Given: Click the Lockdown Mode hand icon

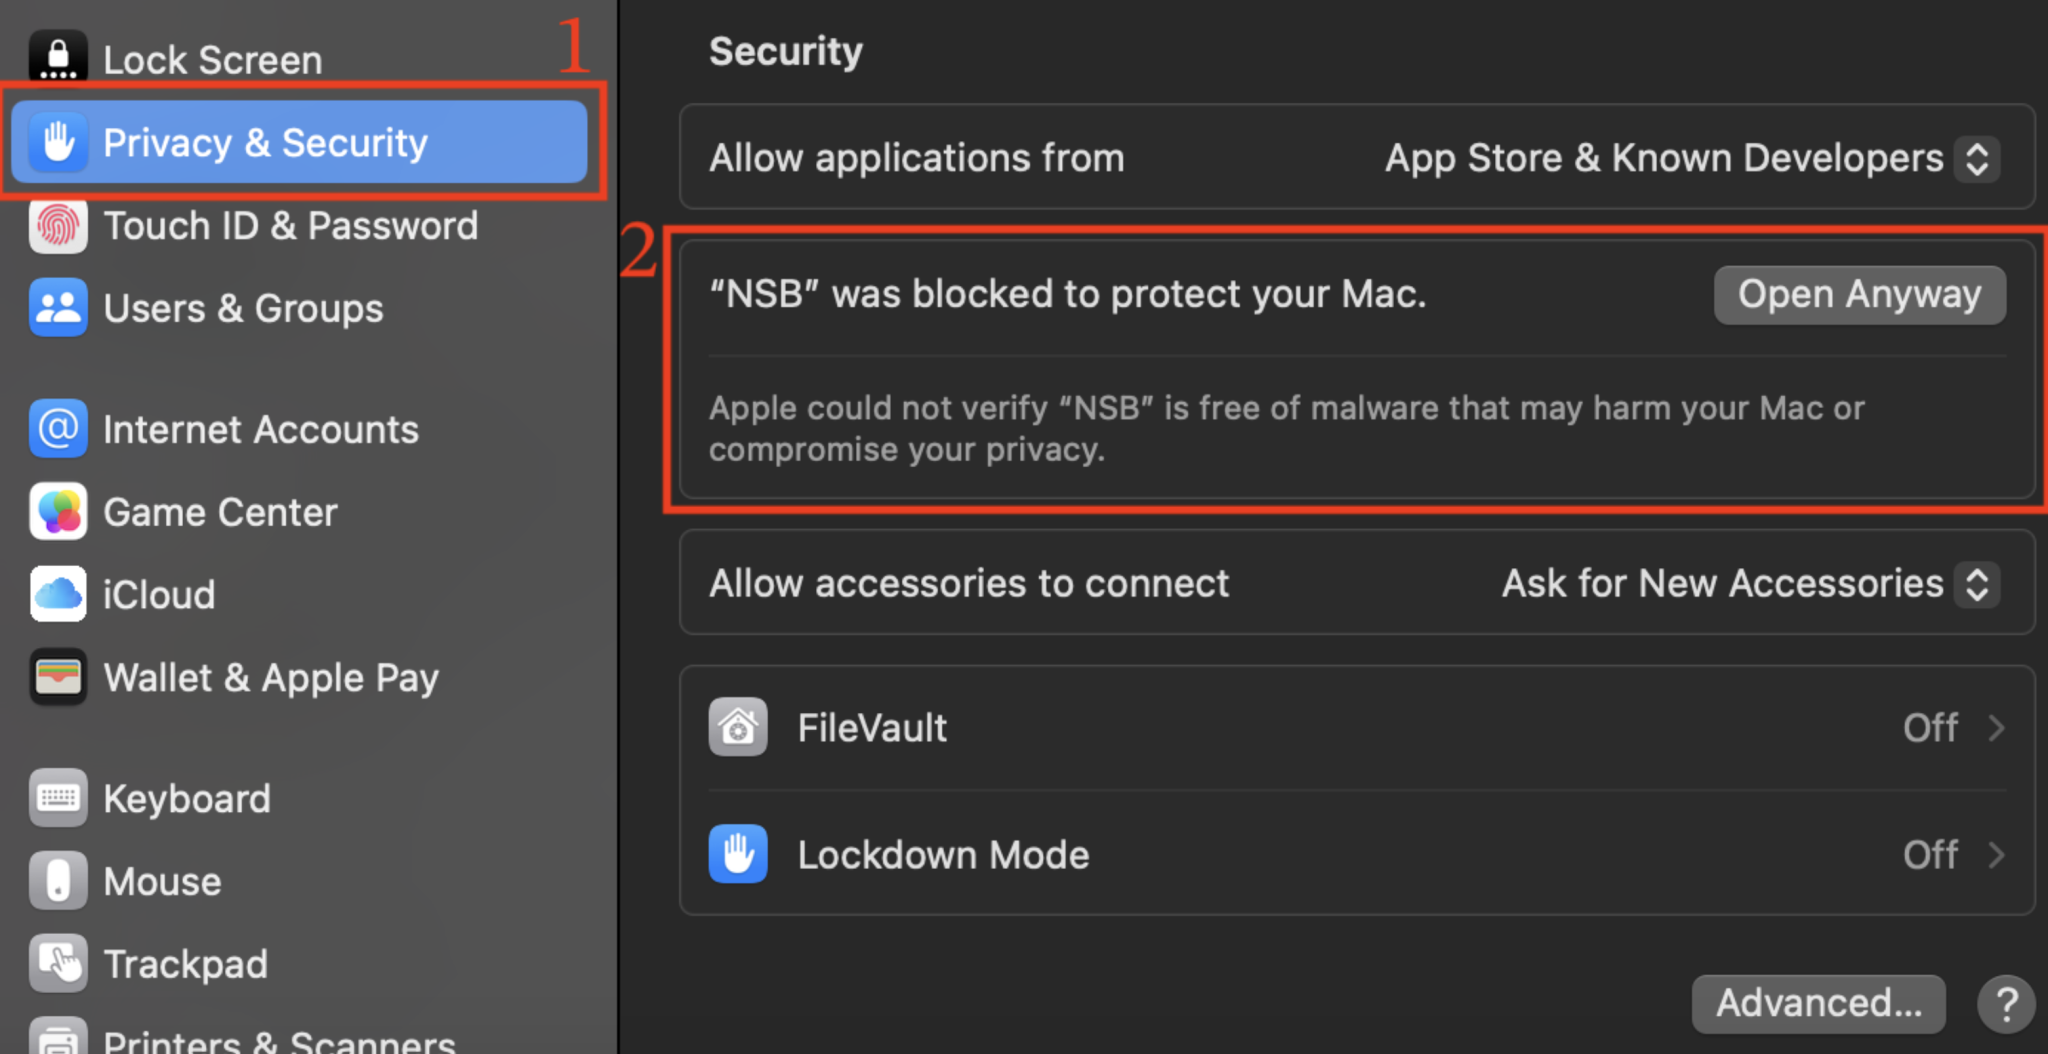Looking at the screenshot, I should (738, 854).
